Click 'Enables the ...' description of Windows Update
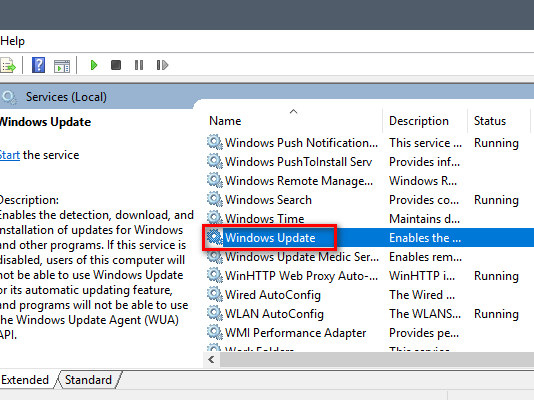Viewport: 534px width, 400px height. (425, 238)
